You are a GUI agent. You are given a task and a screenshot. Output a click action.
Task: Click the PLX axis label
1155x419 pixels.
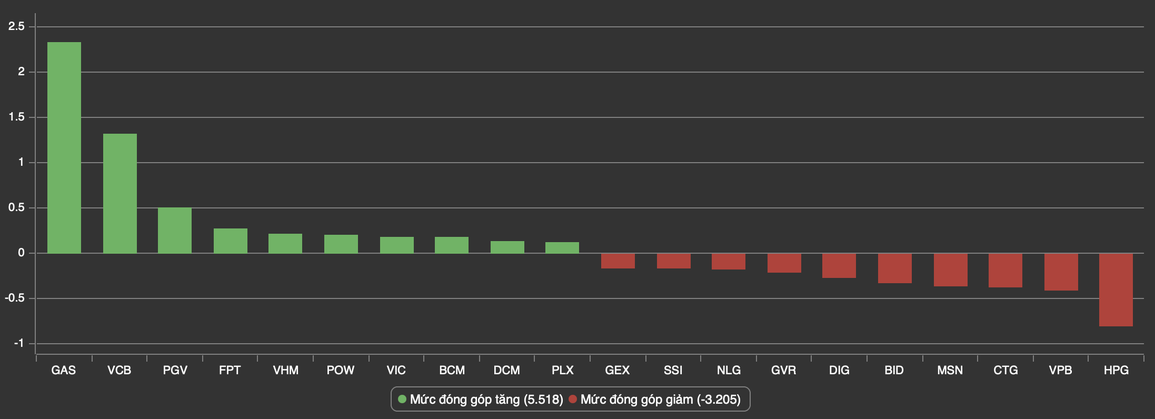pos(562,370)
